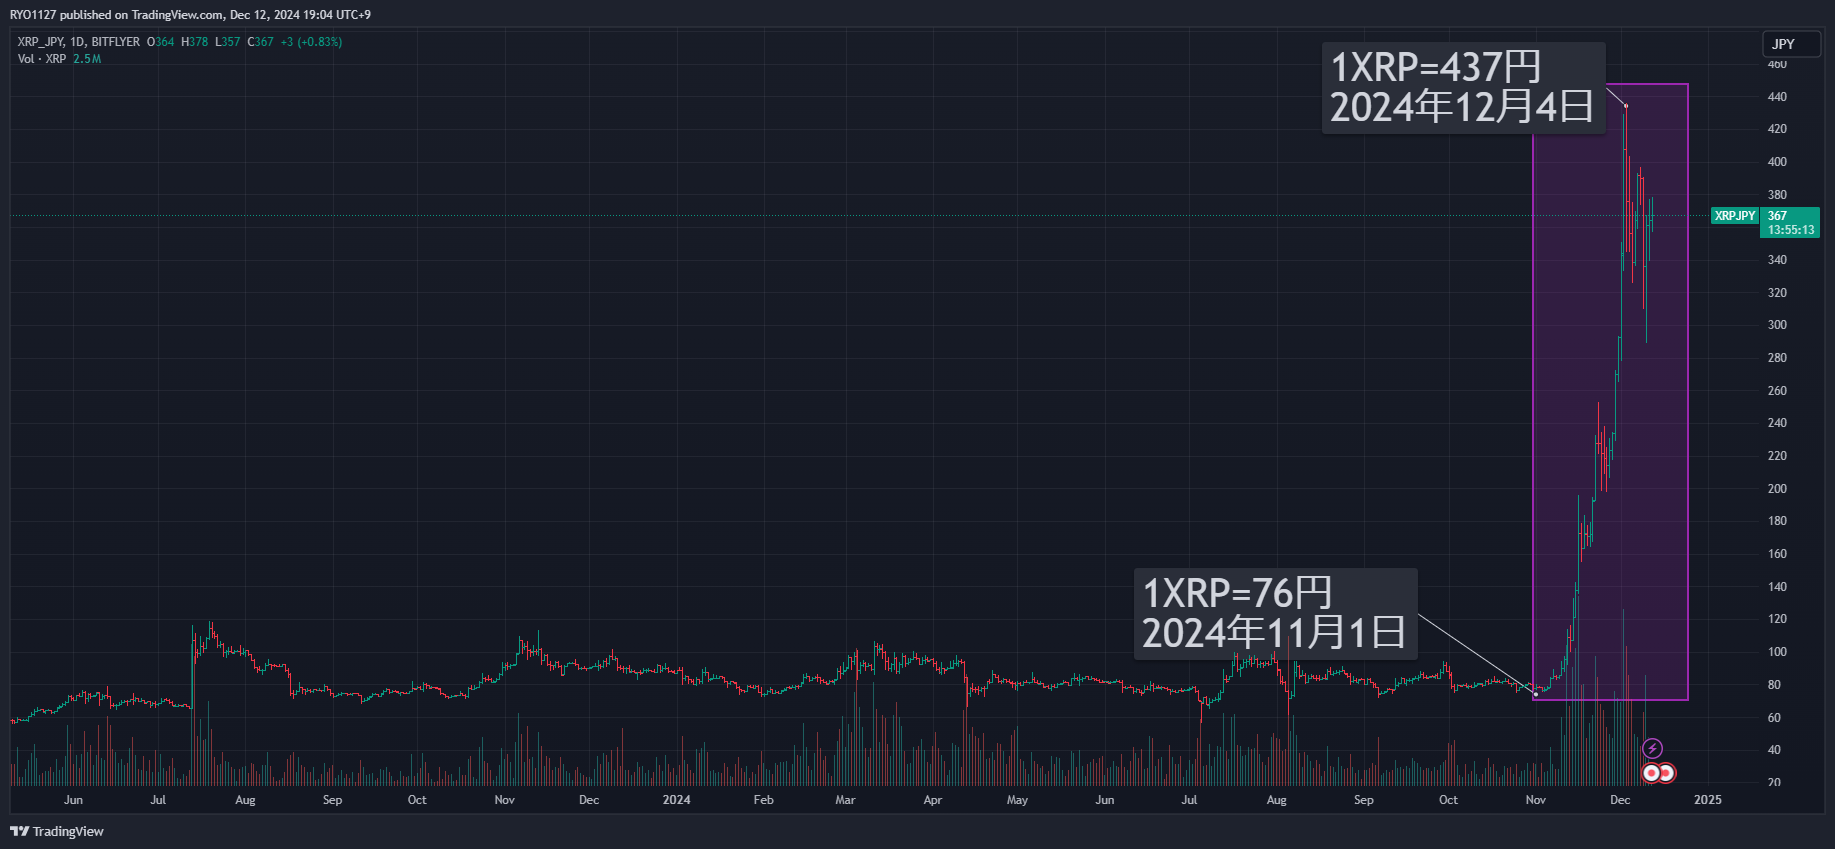Select the 1XRP=76円 annotation callout

1274,613
